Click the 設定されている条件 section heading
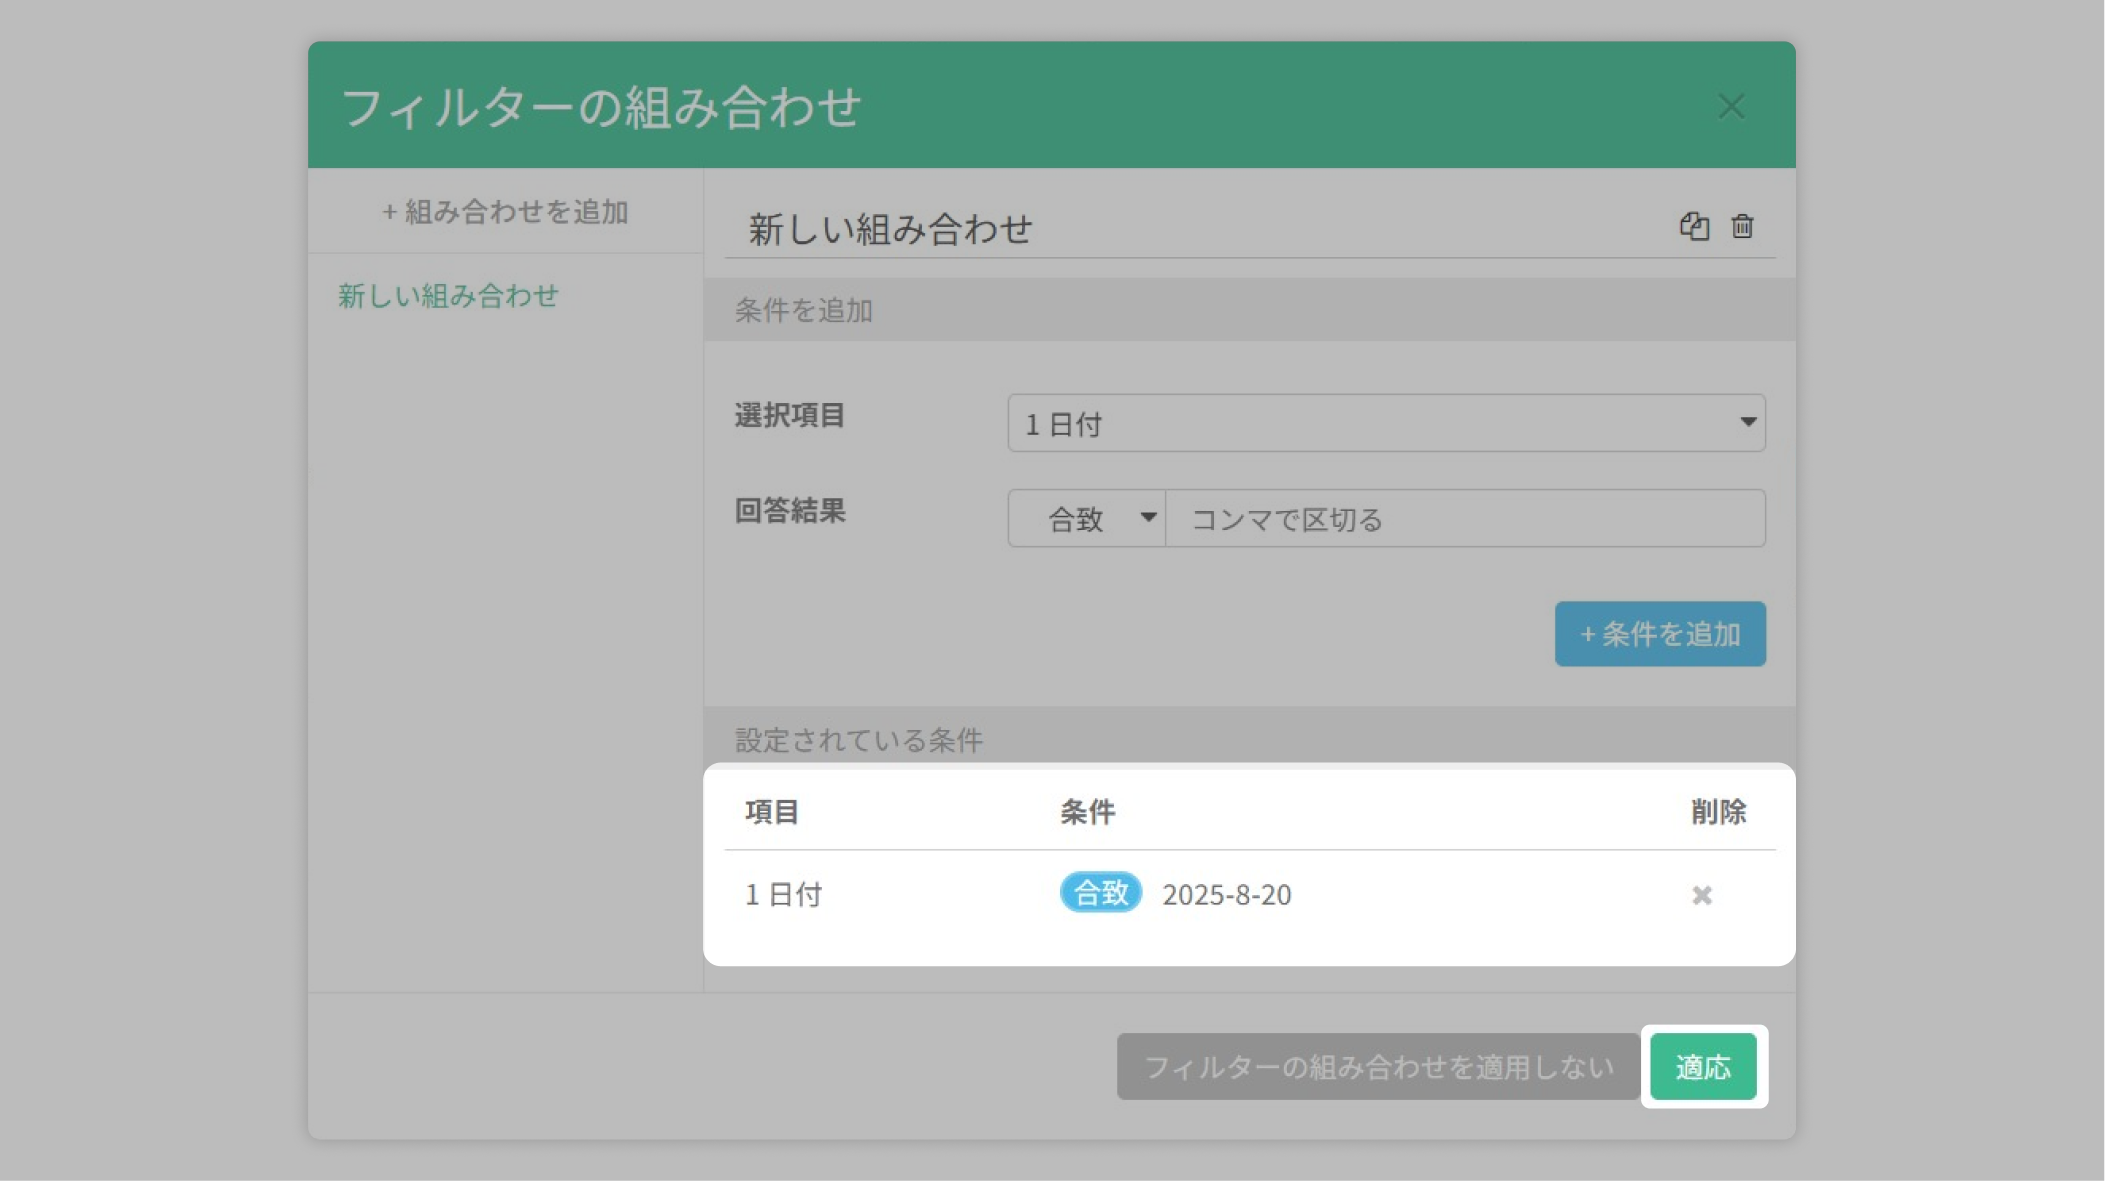This screenshot has height=1181, width=2105. point(859,740)
